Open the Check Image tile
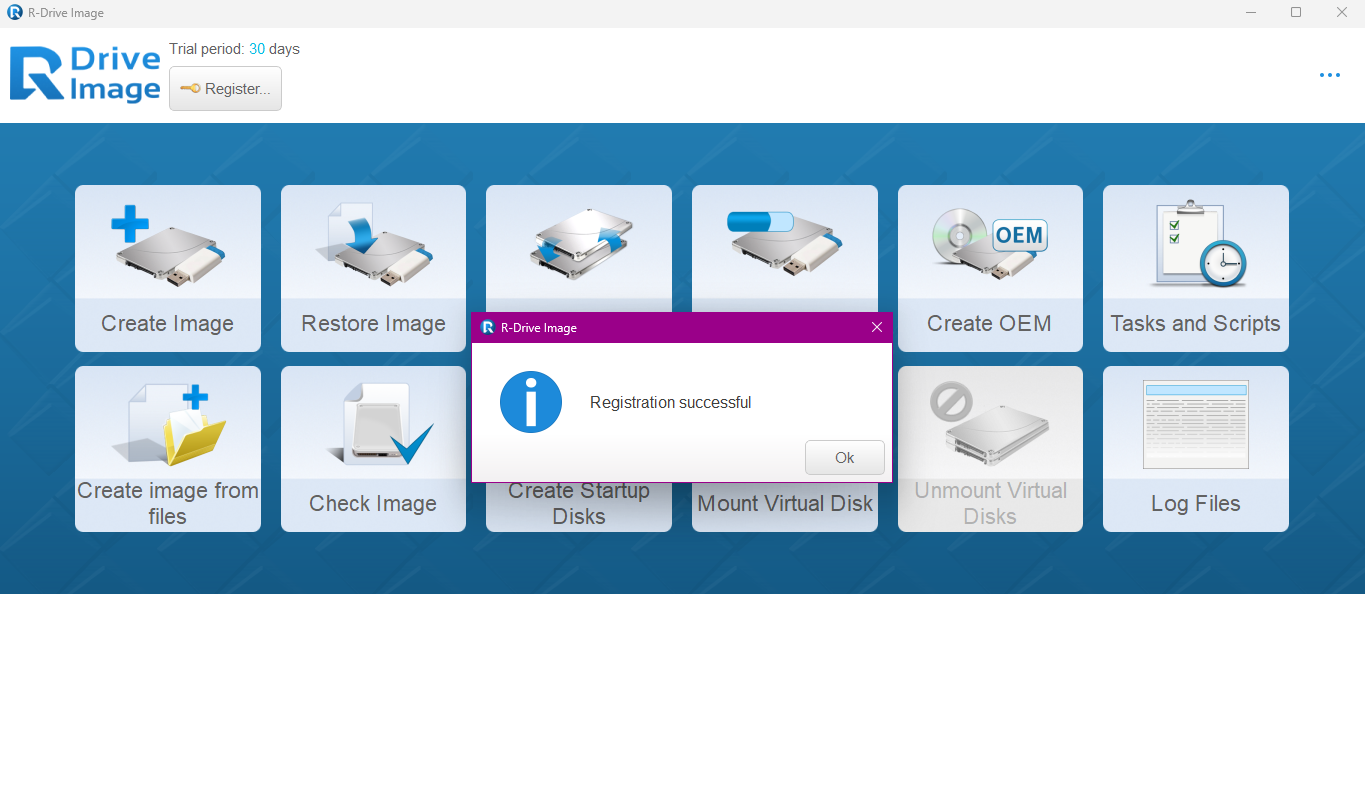This screenshot has height=795, width=1365. point(373,449)
